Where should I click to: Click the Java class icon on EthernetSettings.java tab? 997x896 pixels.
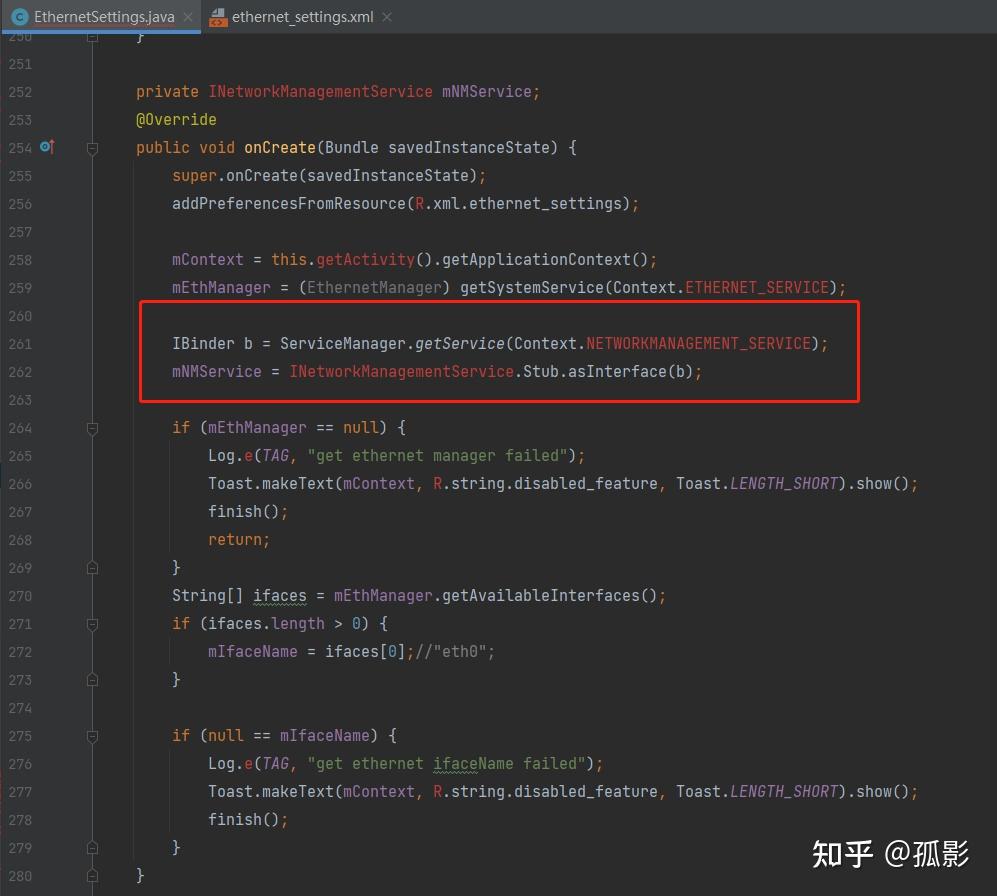(x=22, y=17)
